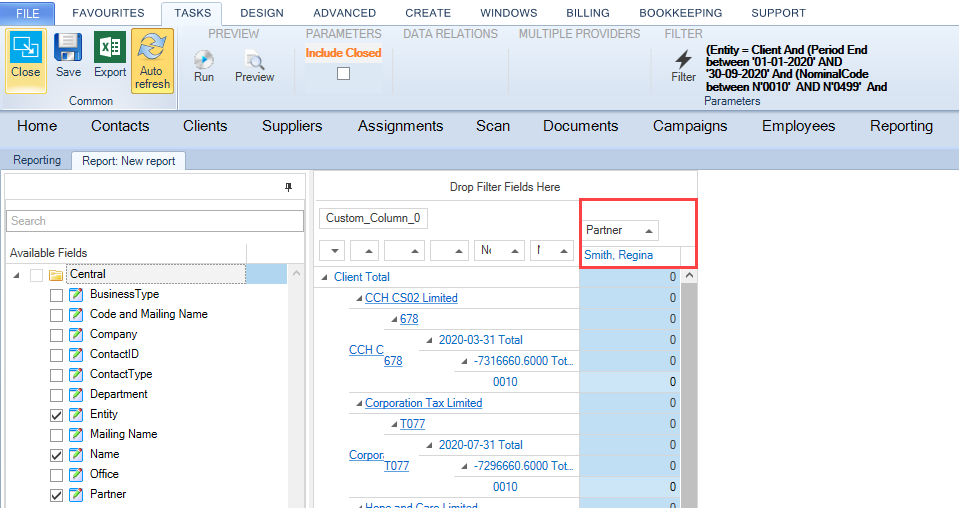Check Code and Mailing Name field
959x508 pixels.
coord(56,315)
